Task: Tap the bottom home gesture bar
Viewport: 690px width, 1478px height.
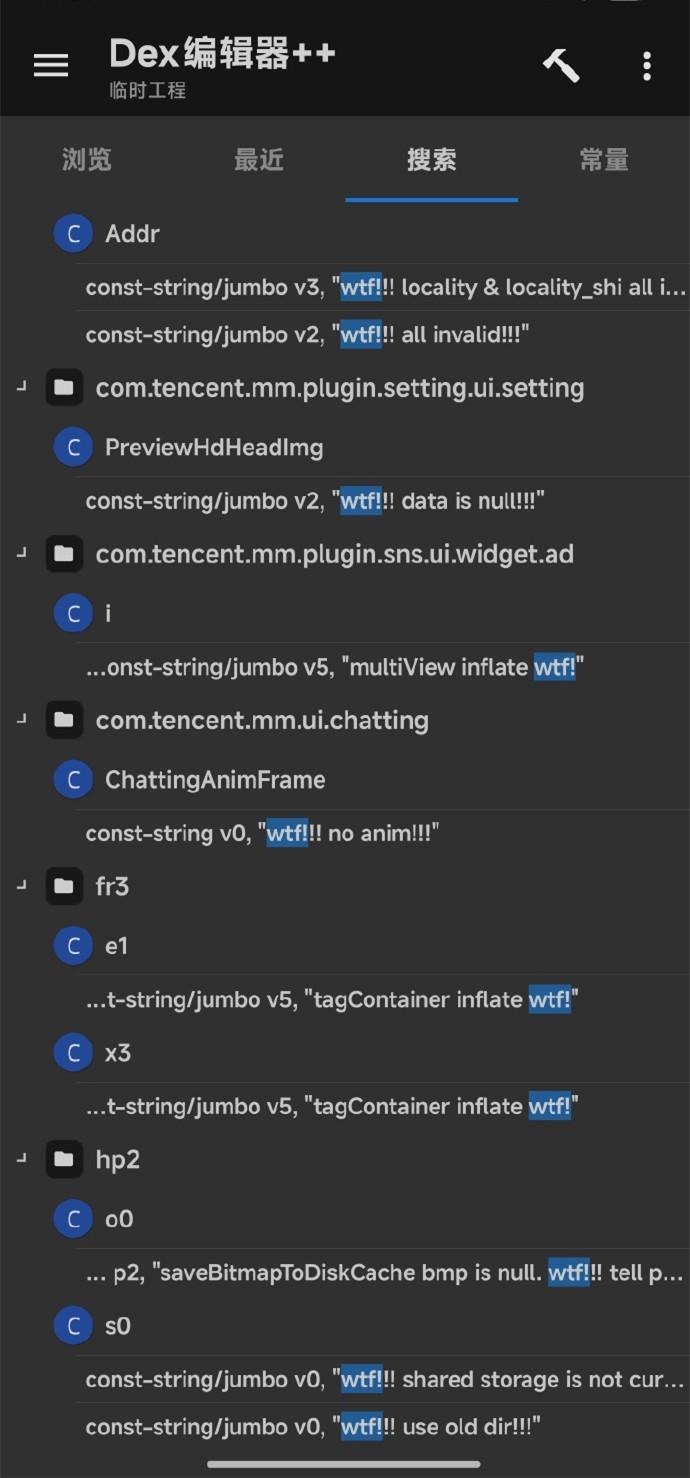Action: [x=344, y=1465]
